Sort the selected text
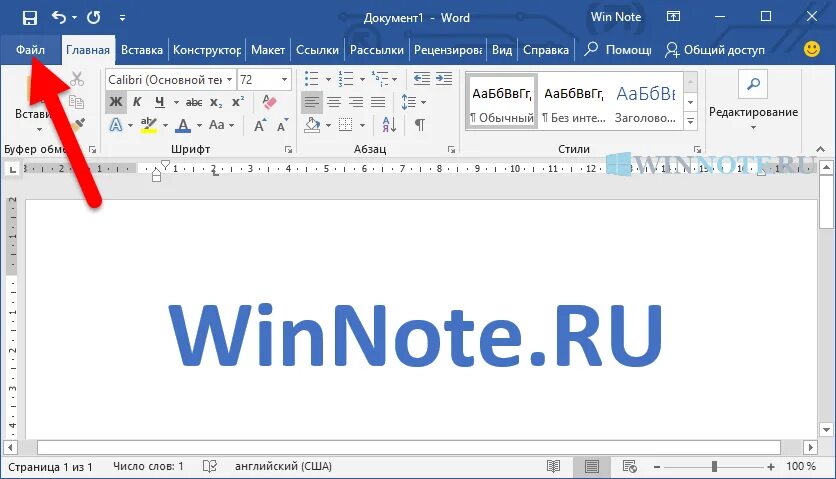This screenshot has height=479, width=836. [389, 125]
